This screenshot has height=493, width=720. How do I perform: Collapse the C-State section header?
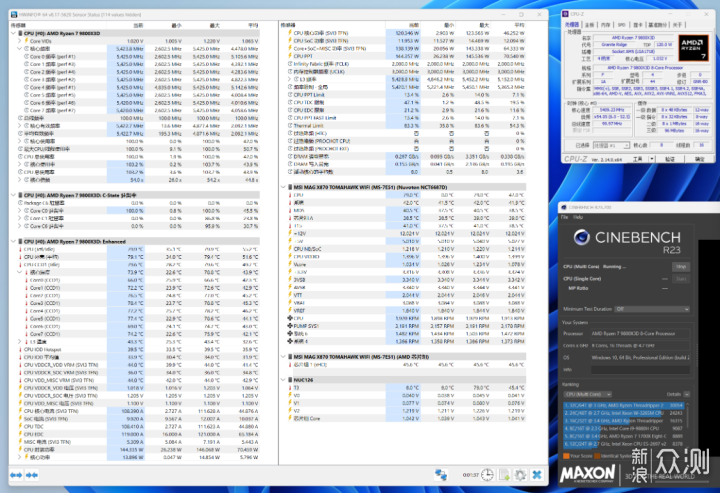click(13, 195)
